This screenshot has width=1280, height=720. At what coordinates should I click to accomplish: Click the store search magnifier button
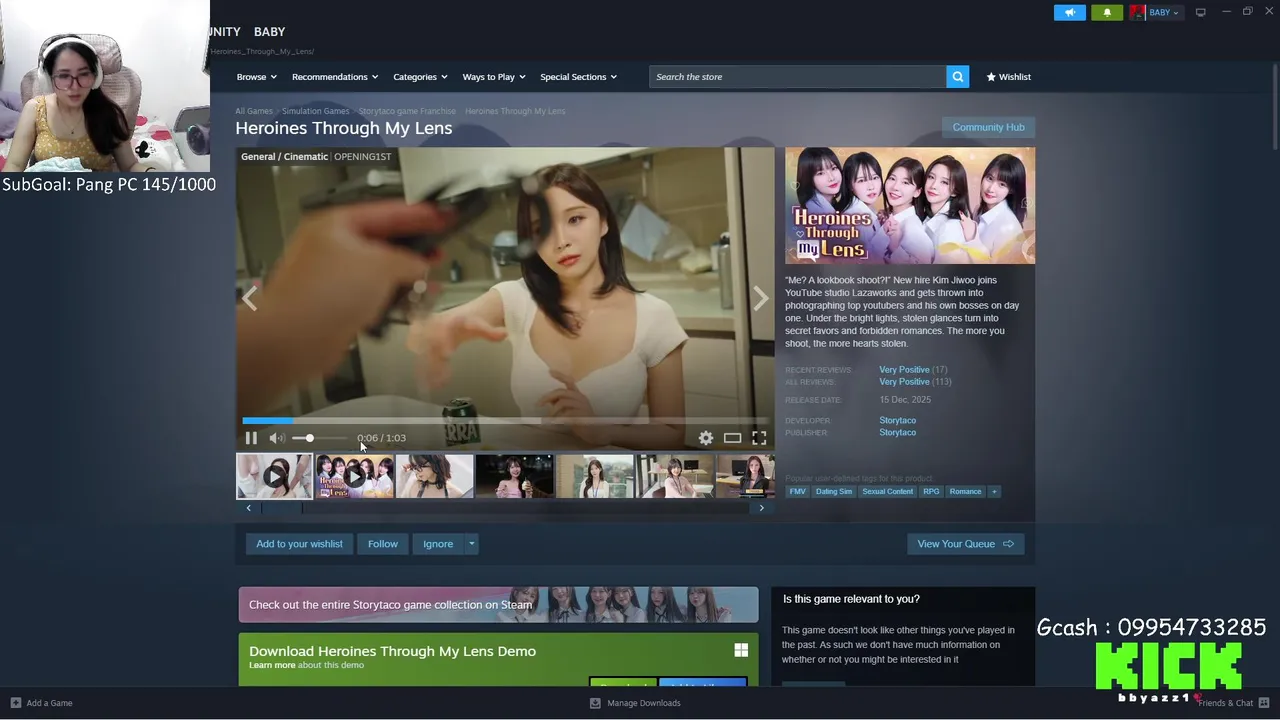tap(957, 77)
